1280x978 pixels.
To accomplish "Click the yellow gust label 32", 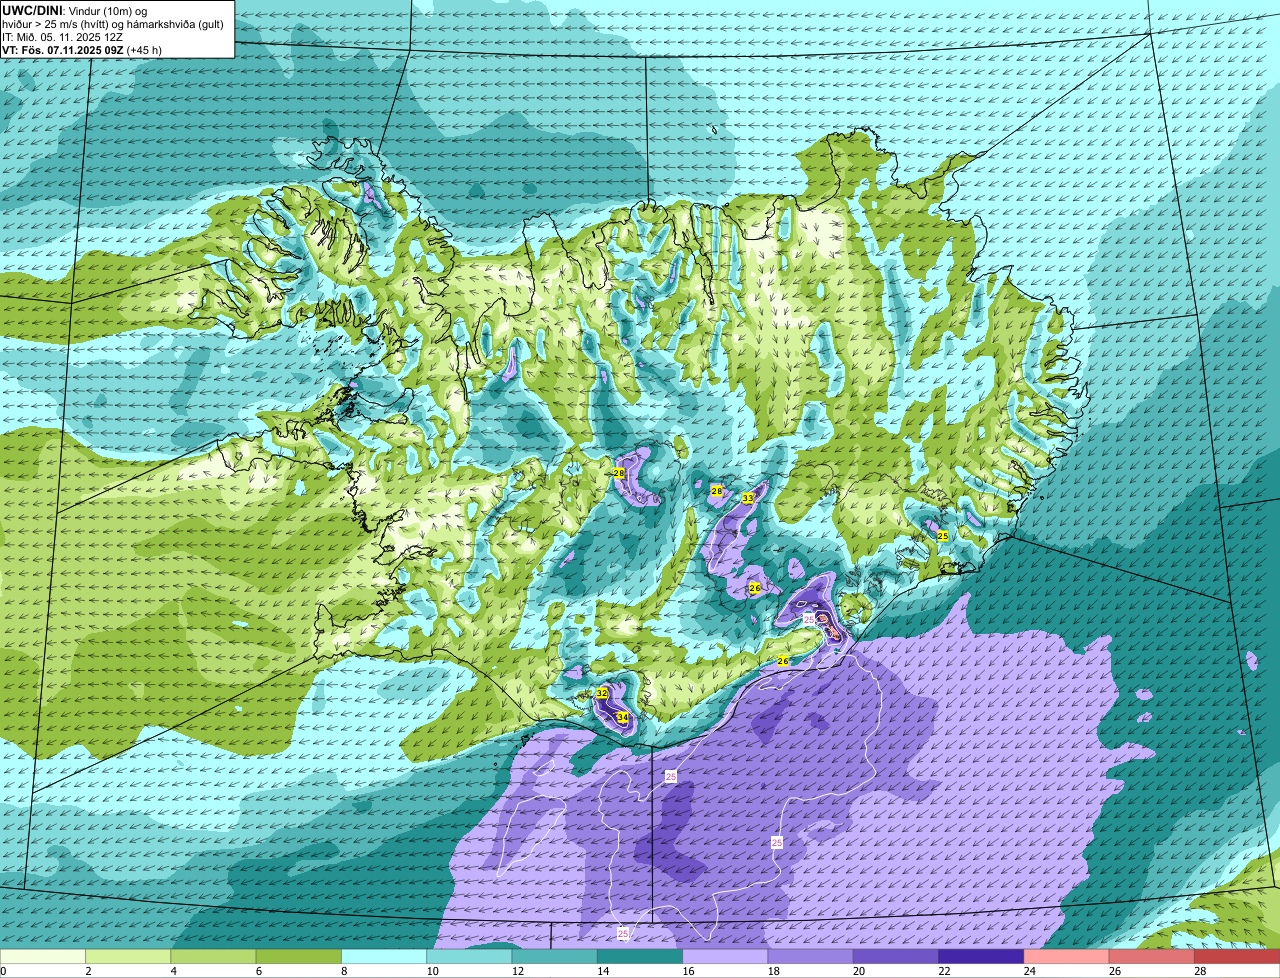I will 602,693.
